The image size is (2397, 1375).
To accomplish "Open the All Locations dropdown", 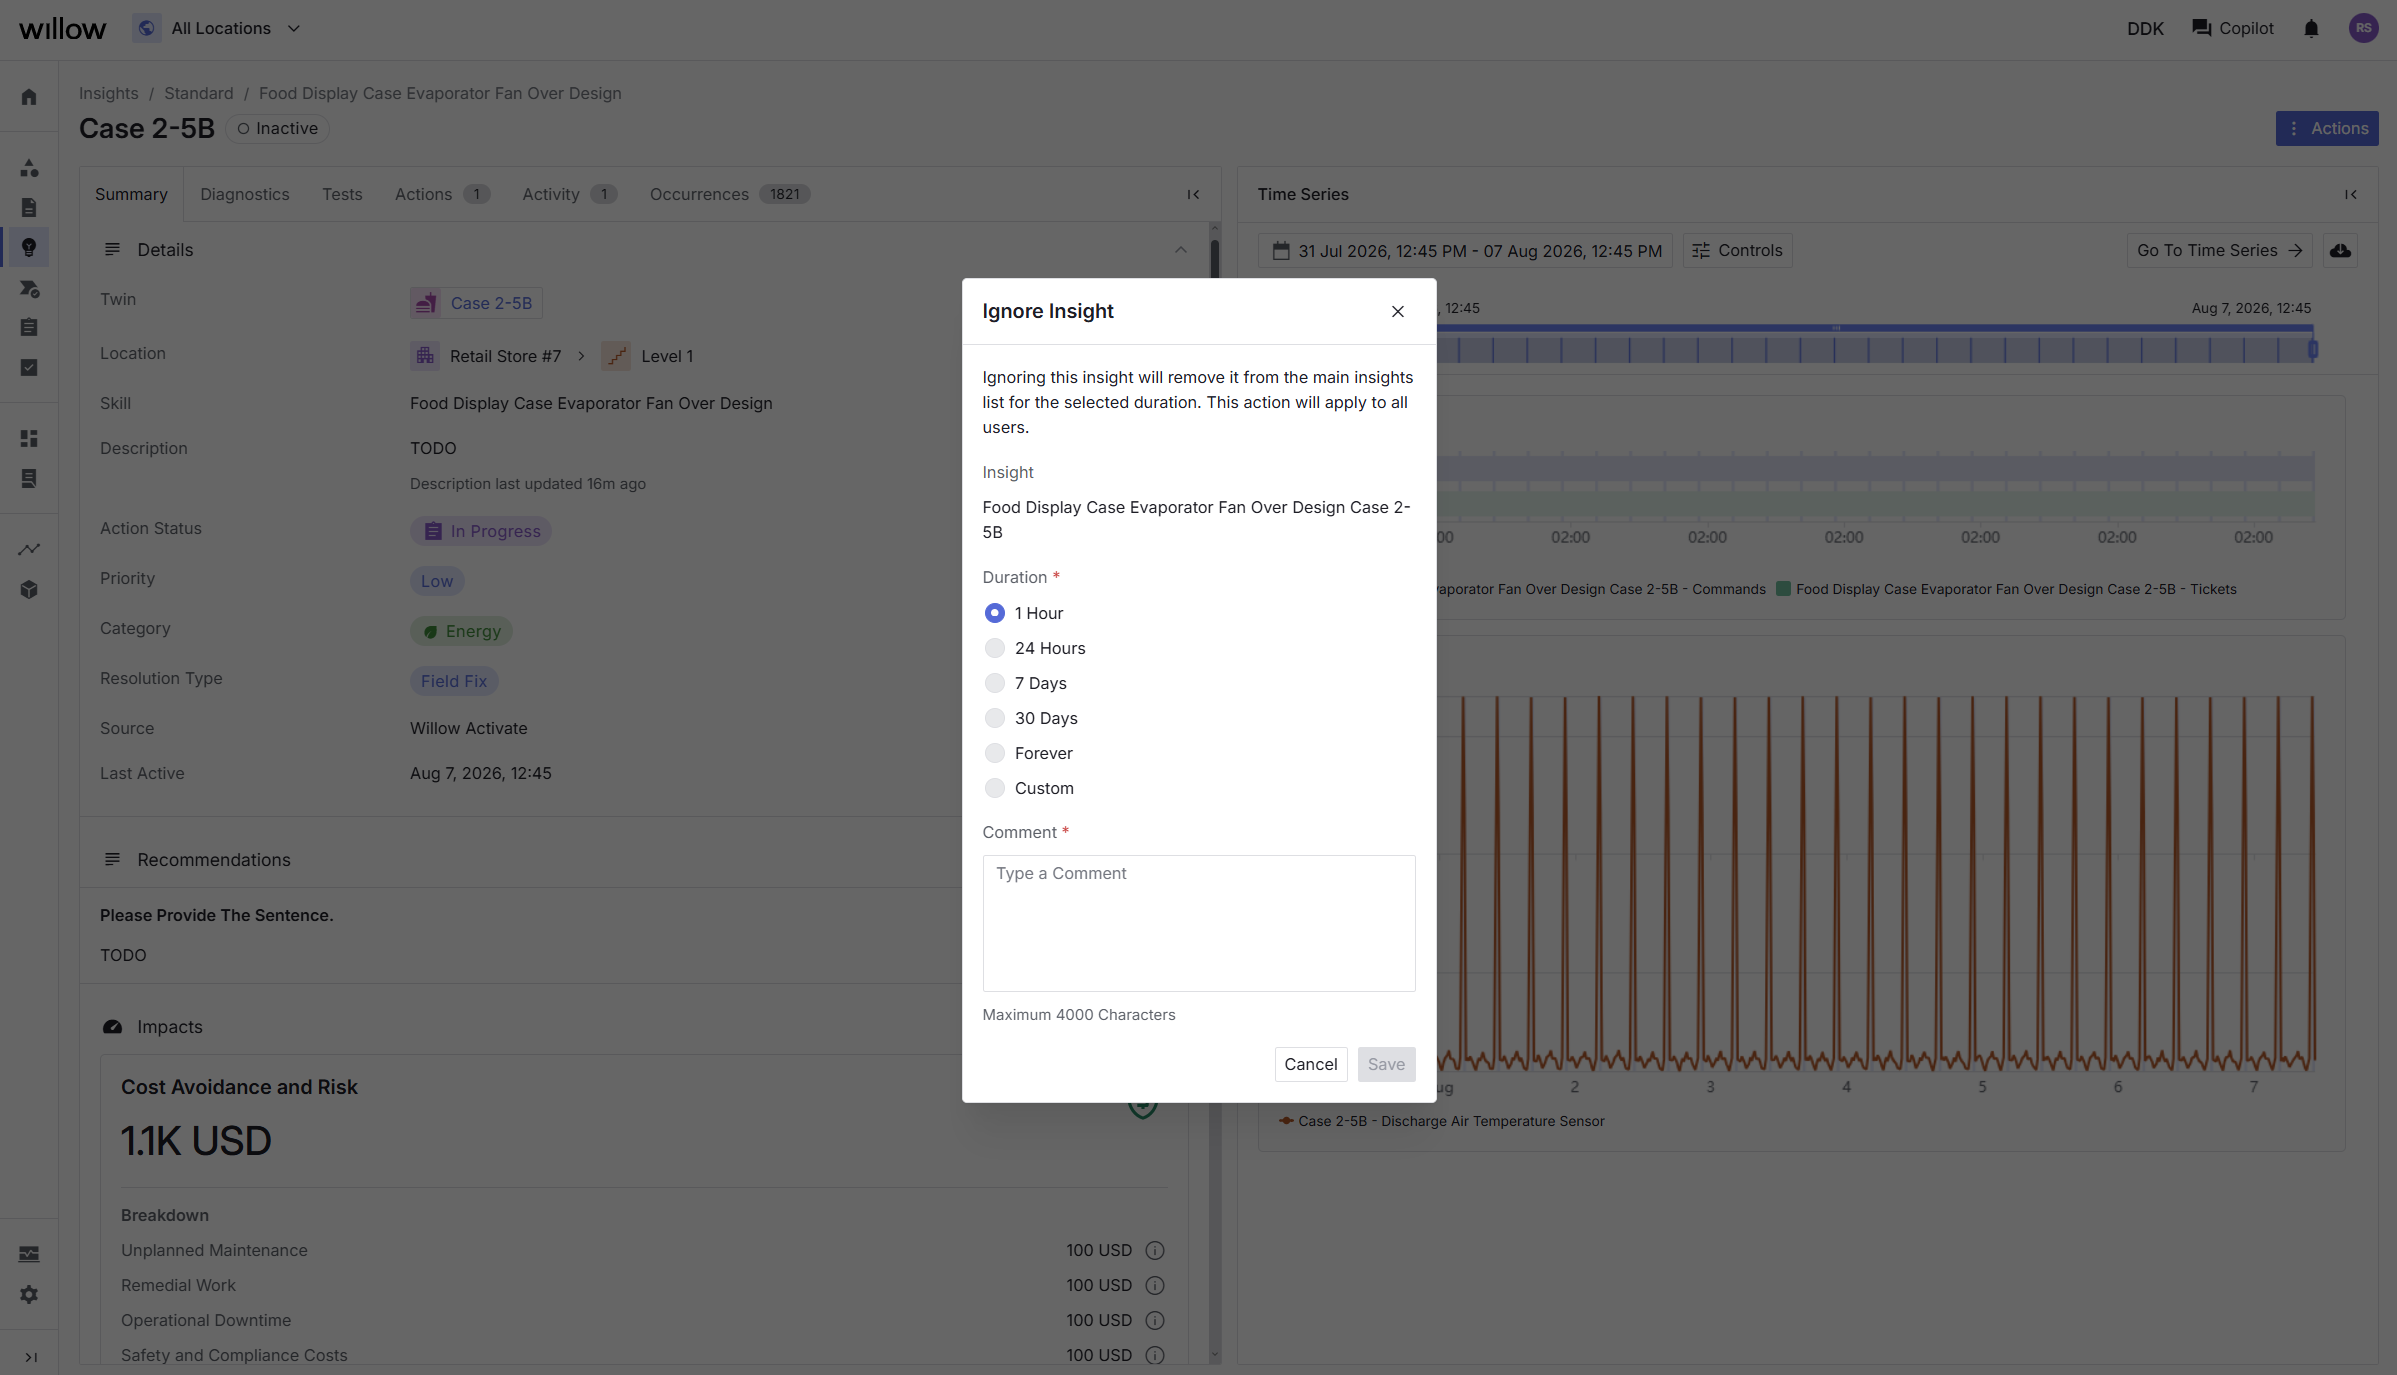I will [x=217, y=28].
